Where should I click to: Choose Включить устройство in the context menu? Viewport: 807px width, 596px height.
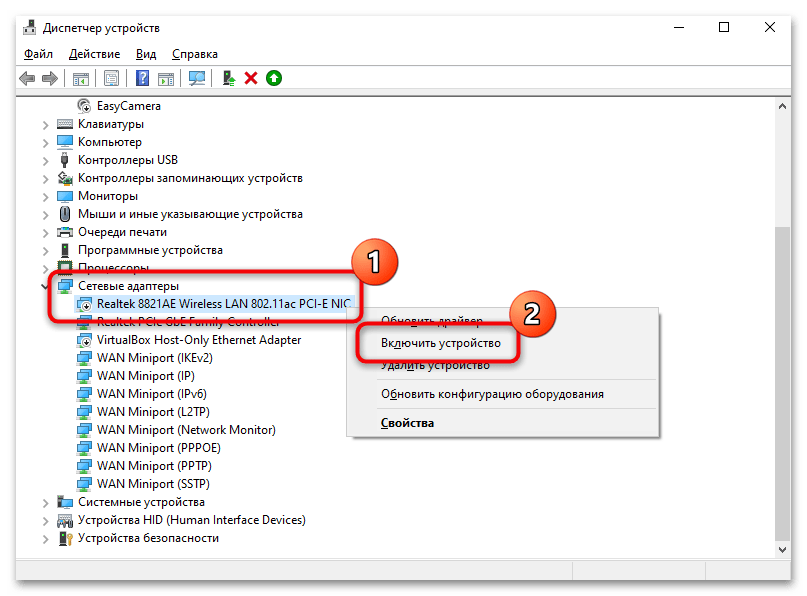[440, 343]
